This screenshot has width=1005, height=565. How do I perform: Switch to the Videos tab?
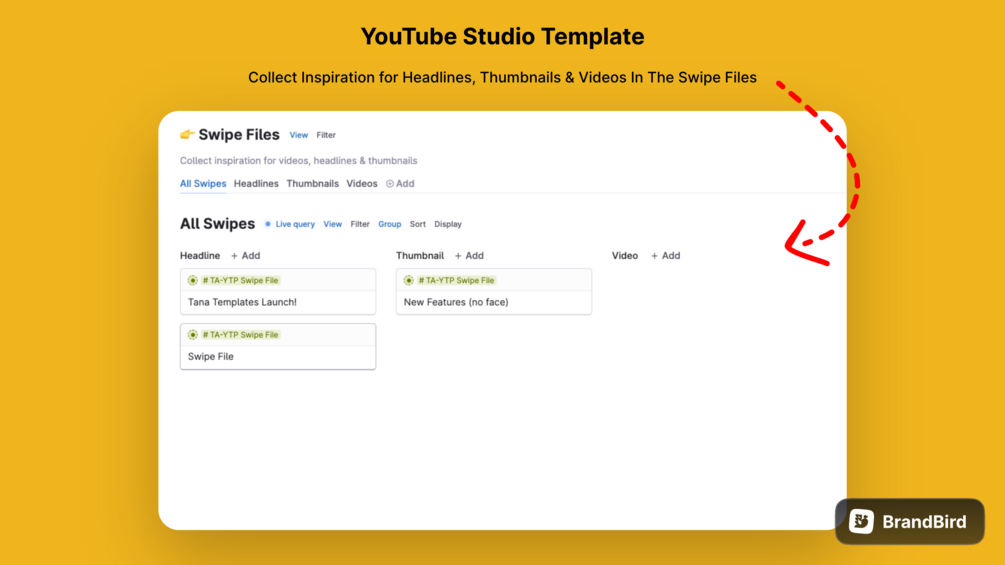(361, 183)
